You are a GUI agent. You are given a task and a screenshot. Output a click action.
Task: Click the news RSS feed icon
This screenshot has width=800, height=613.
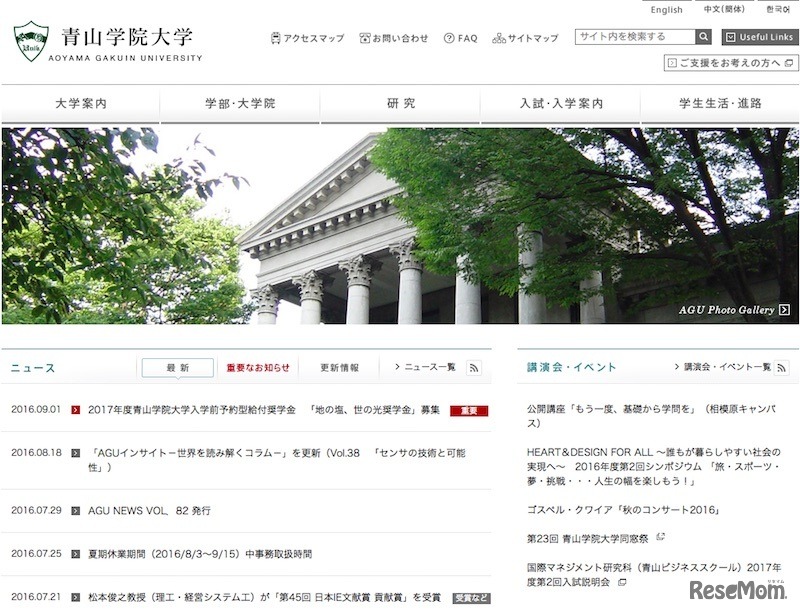[474, 367]
